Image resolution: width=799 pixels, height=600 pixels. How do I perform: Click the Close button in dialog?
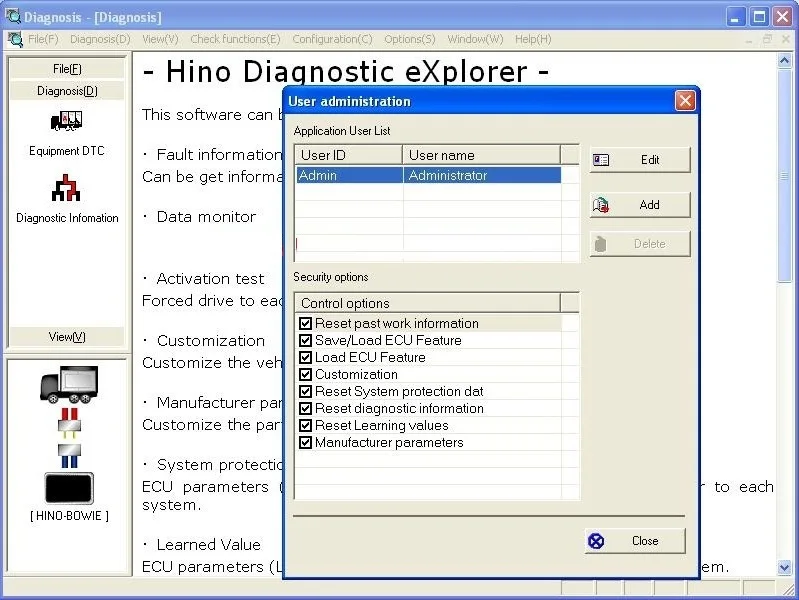pyautogui.click(x=635, y=541)
